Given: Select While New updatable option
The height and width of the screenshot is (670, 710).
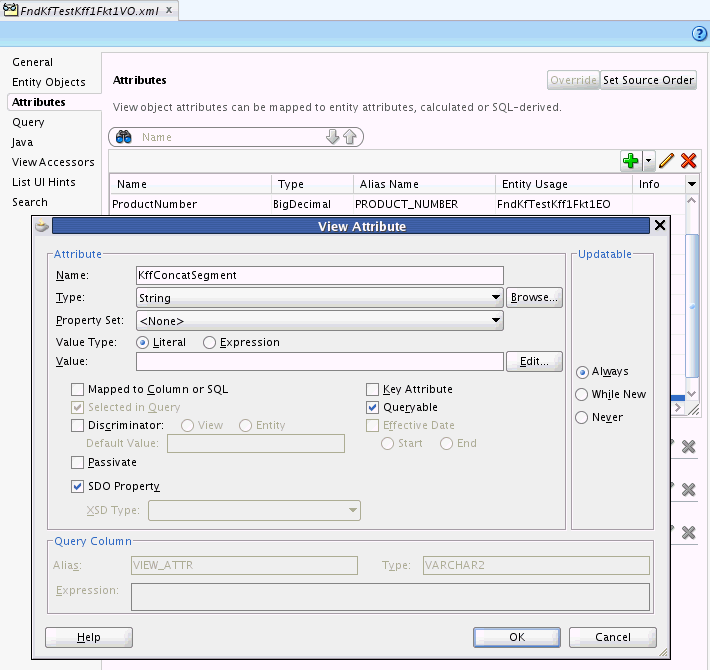Looking at the screenshot, I should [581, 394].
